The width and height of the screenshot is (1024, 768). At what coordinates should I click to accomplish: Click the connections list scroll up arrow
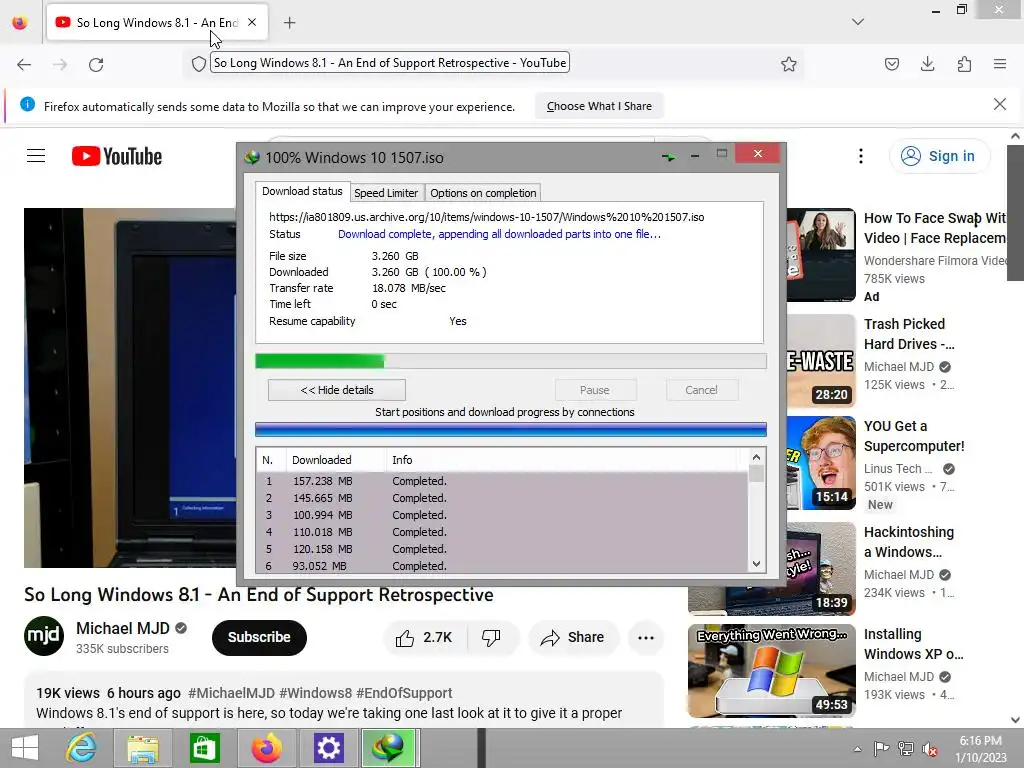pos(756,457)
